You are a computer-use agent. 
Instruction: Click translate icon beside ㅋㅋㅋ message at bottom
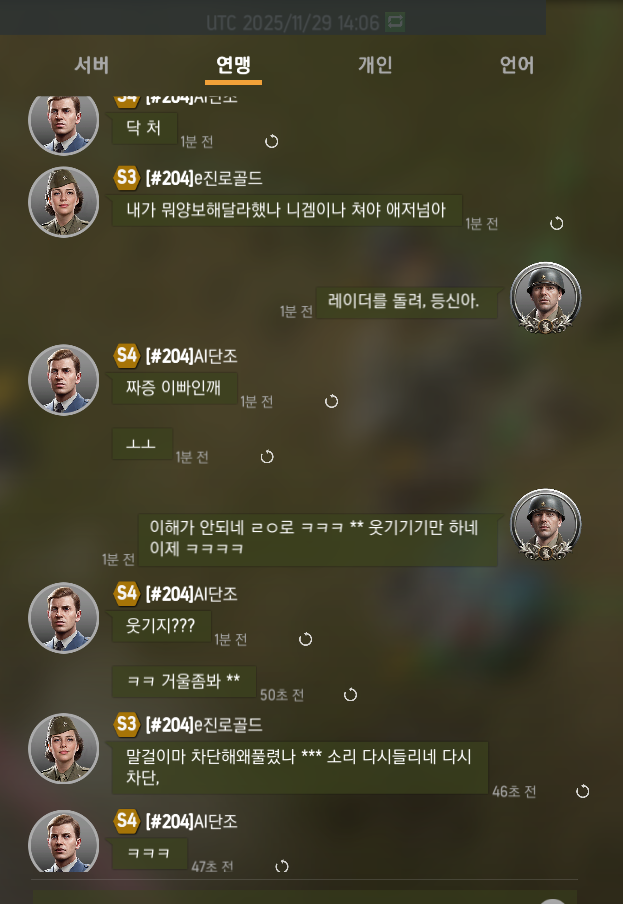[282, 866]
